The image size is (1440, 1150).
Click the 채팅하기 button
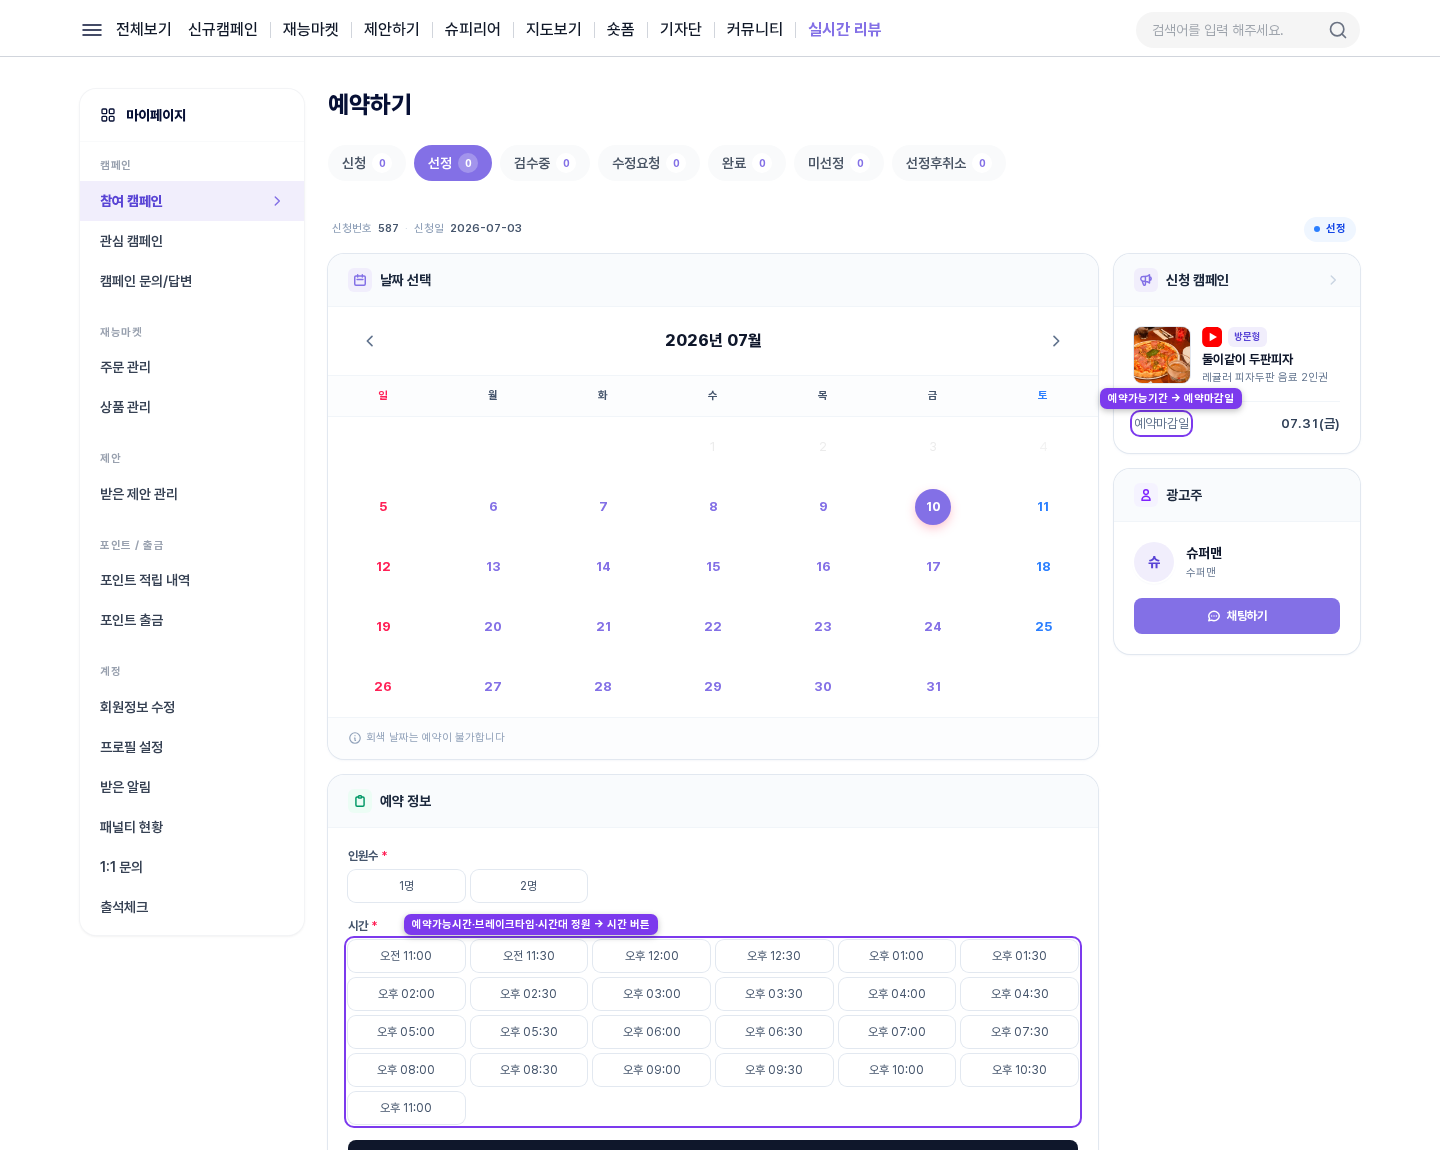pos(1237,616)
